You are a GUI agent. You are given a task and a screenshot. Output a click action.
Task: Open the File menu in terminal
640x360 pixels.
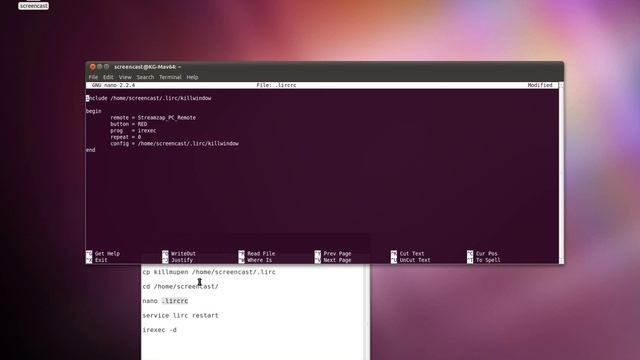tap(93, 77)
